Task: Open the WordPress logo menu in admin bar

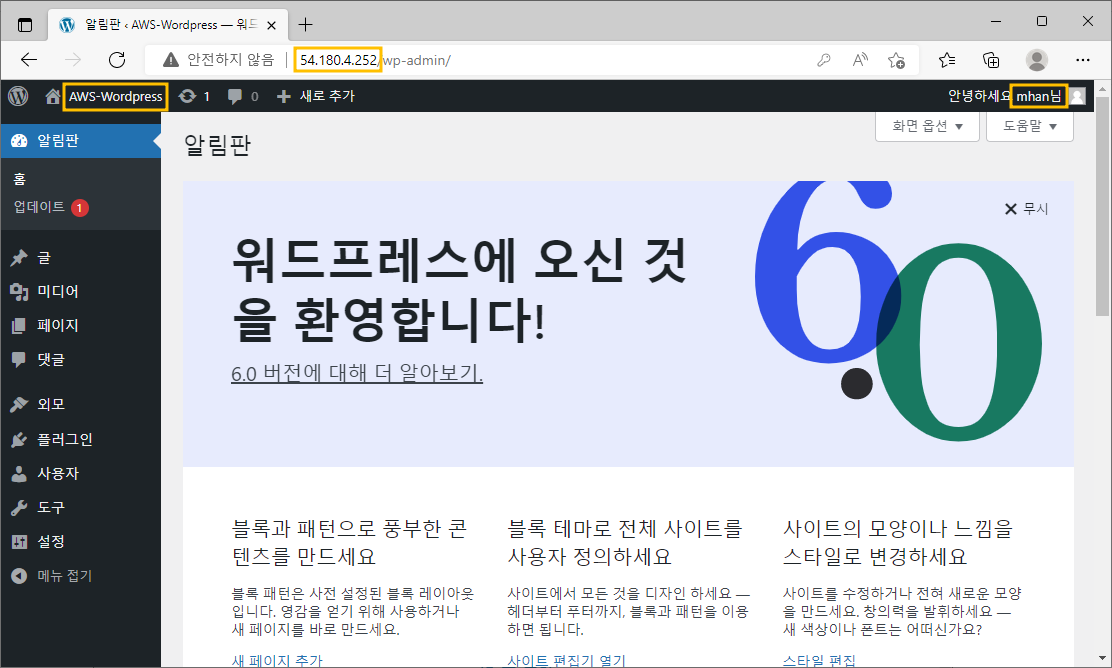Action: [x=18, y=96]
